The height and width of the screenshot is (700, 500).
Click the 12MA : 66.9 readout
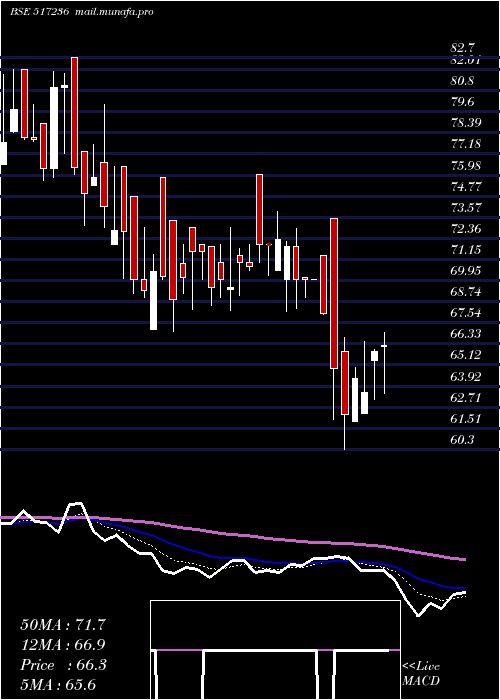click(63, 645)
